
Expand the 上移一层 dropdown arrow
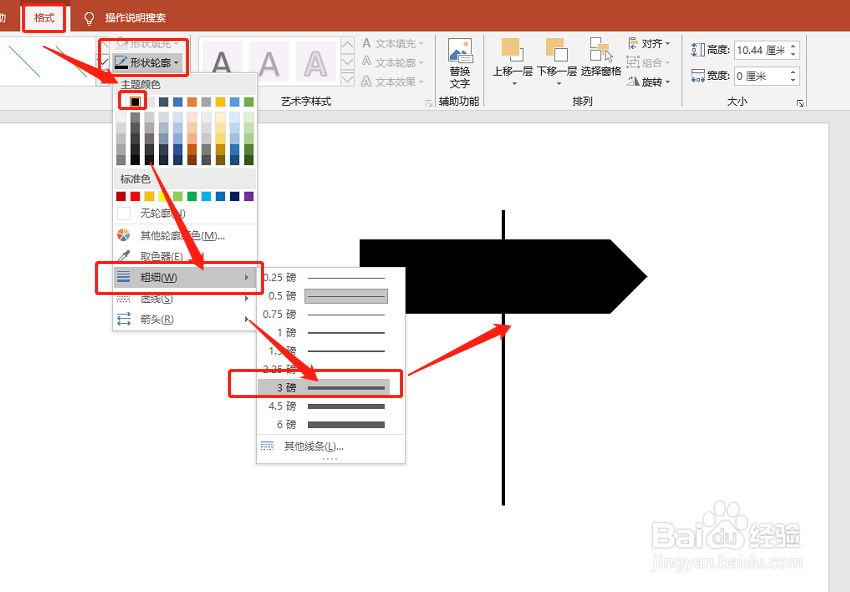514,83
